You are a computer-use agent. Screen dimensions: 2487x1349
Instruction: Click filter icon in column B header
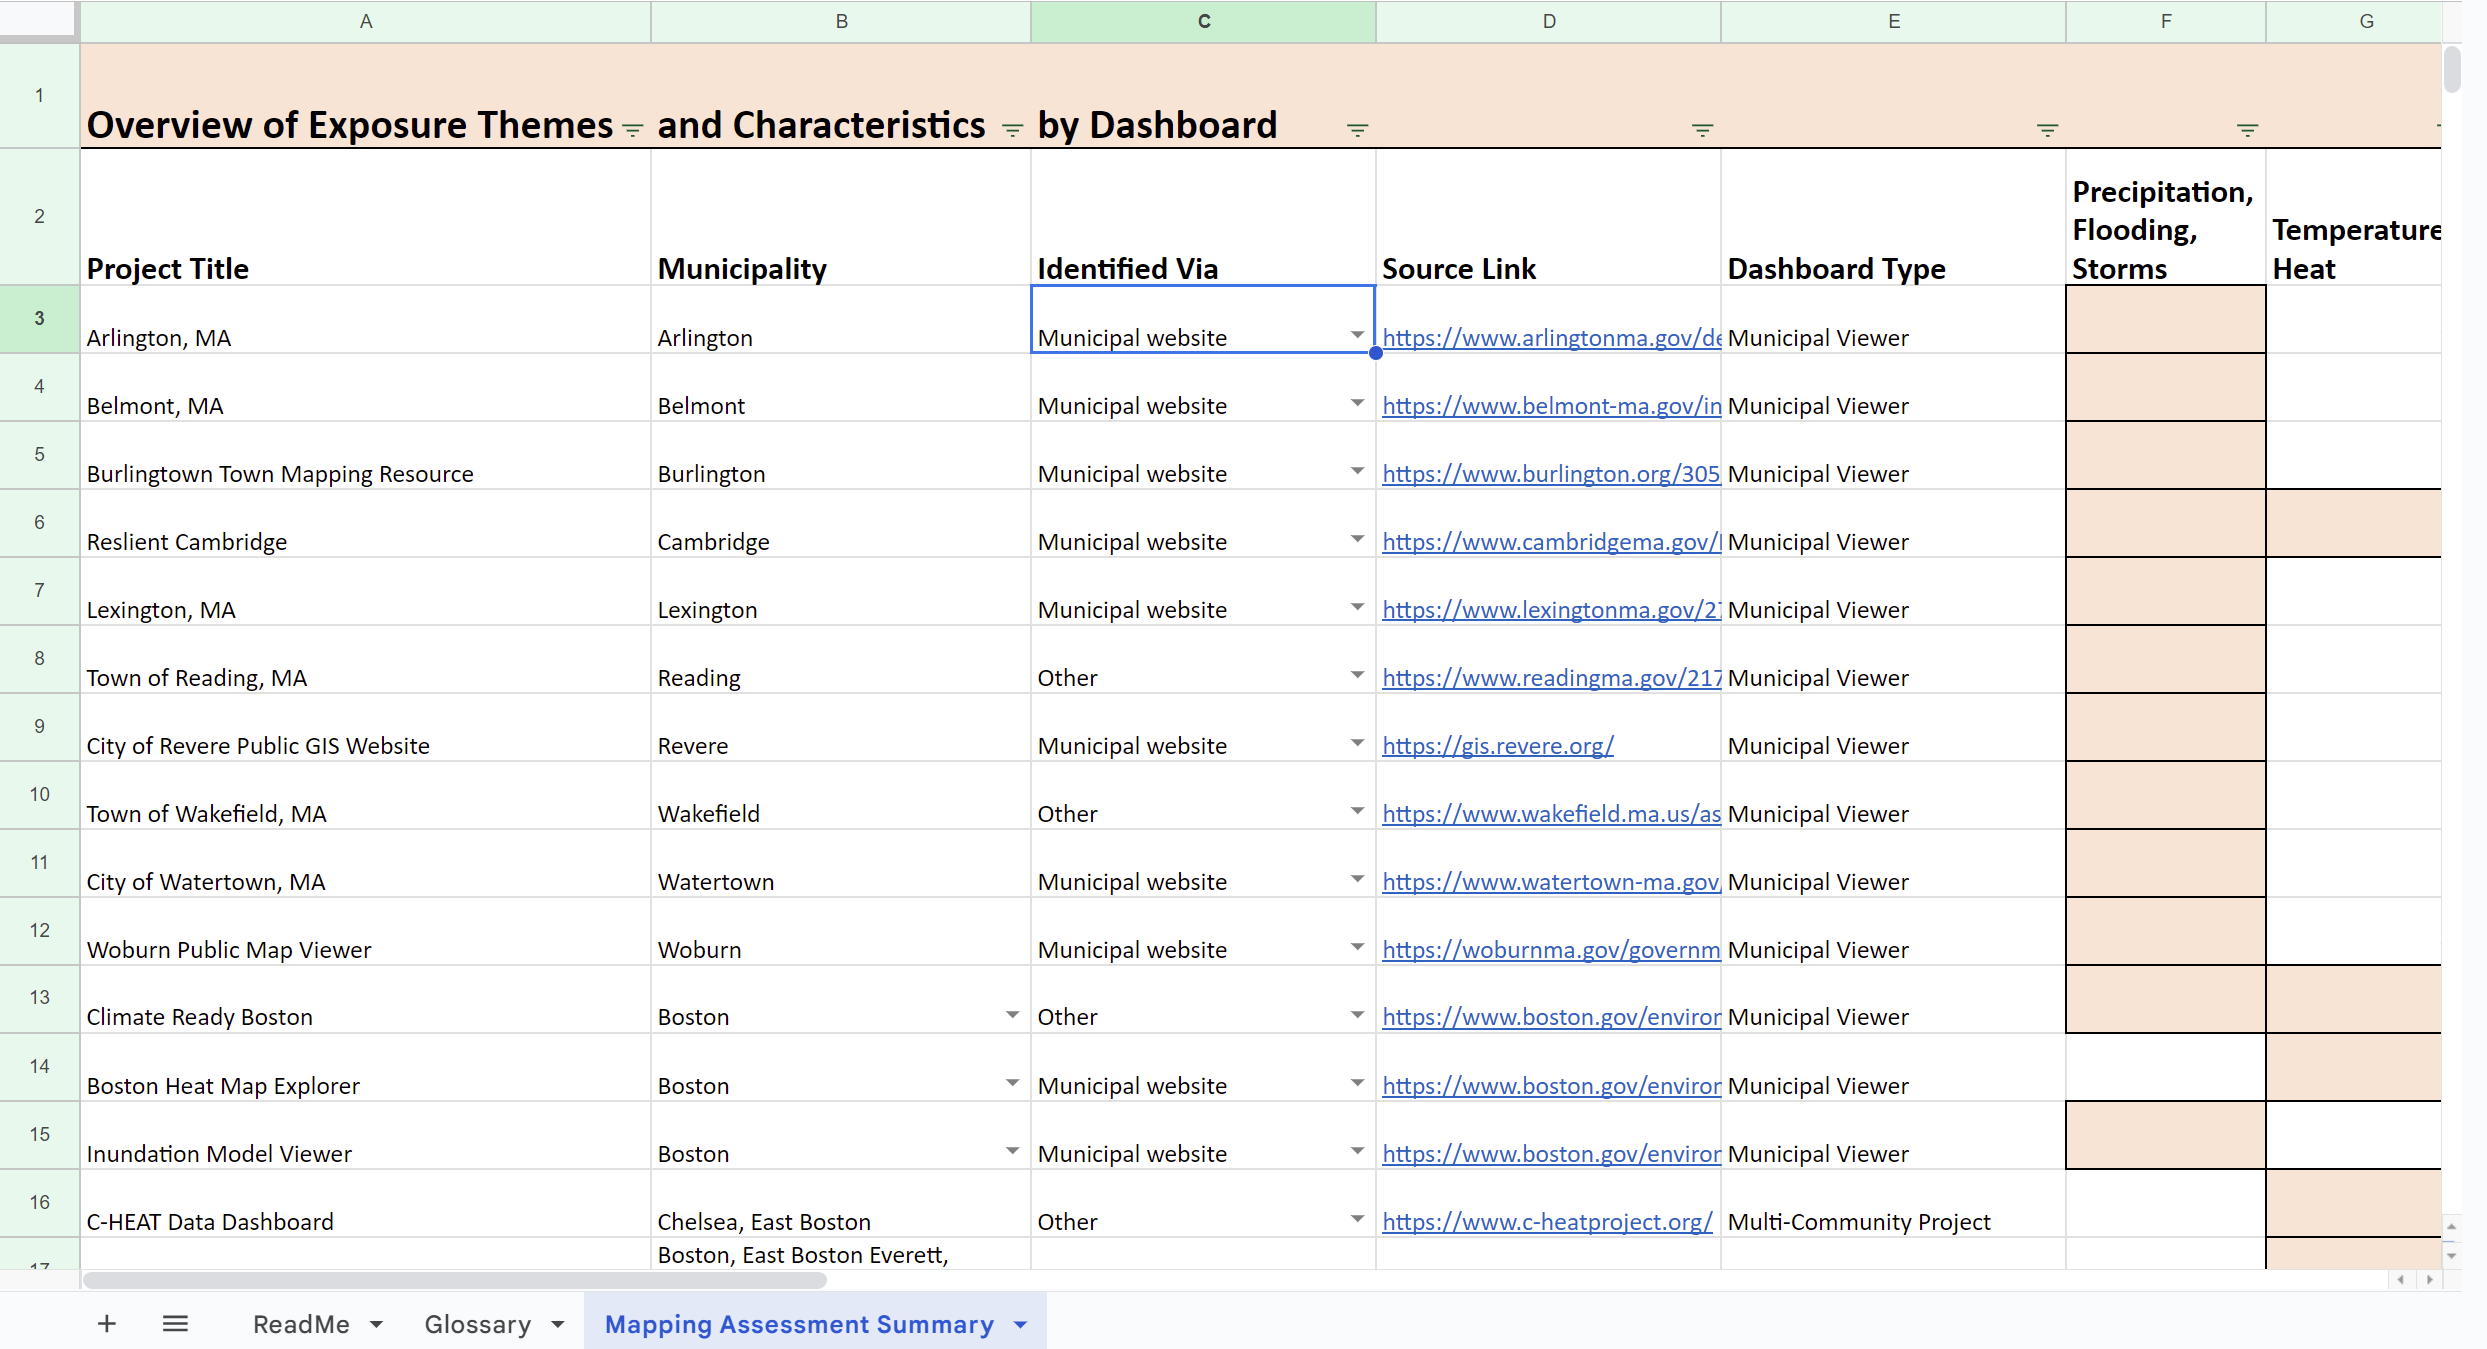pyautogui.click(x=1012, y=130)
